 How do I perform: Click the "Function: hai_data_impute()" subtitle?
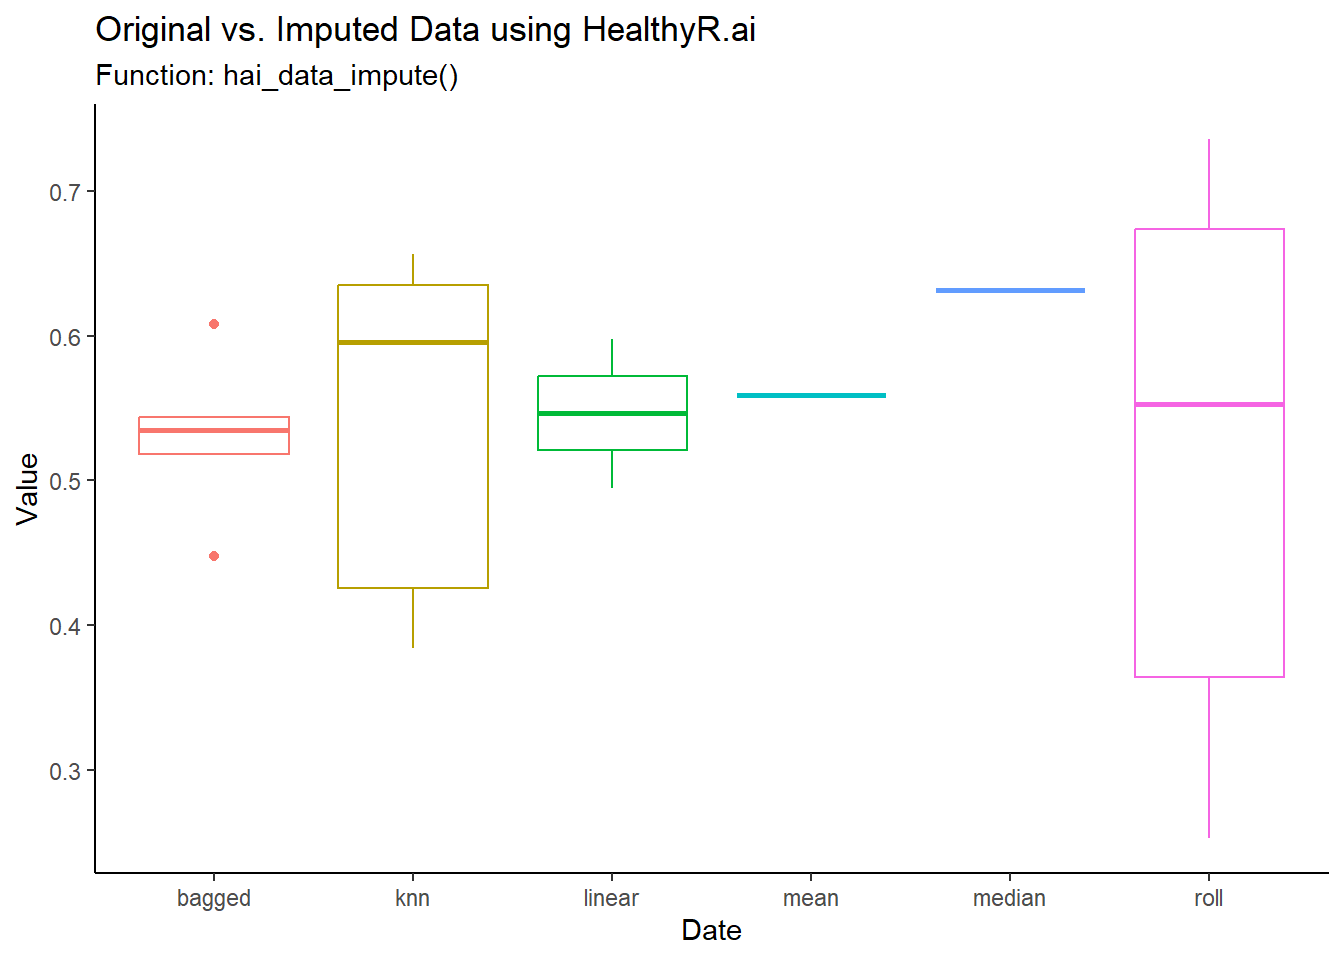pyautogui.click(x=277, y=75)
